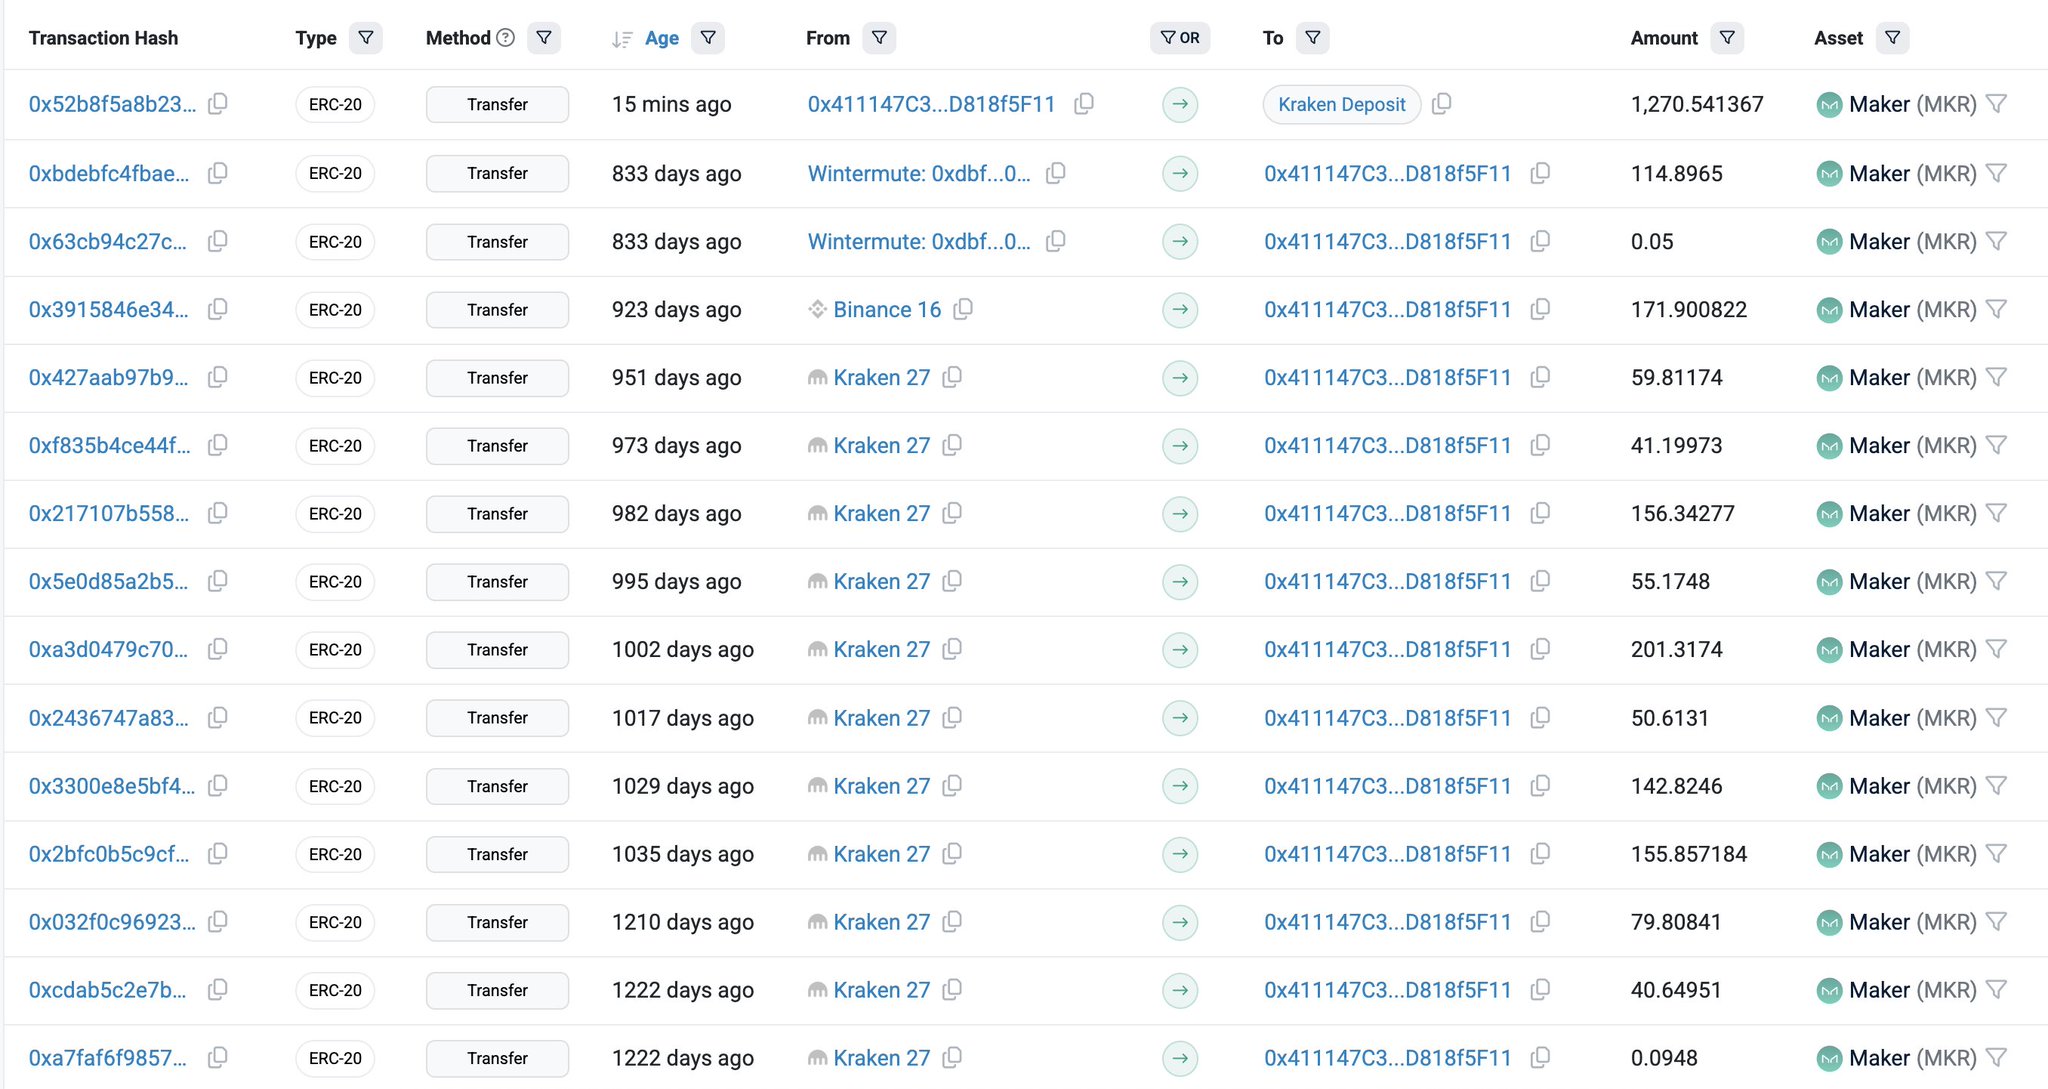Screen dimensions: 2048x1089
Task: Open transaction 0x63cb94c27c
Action: (107, 242)
